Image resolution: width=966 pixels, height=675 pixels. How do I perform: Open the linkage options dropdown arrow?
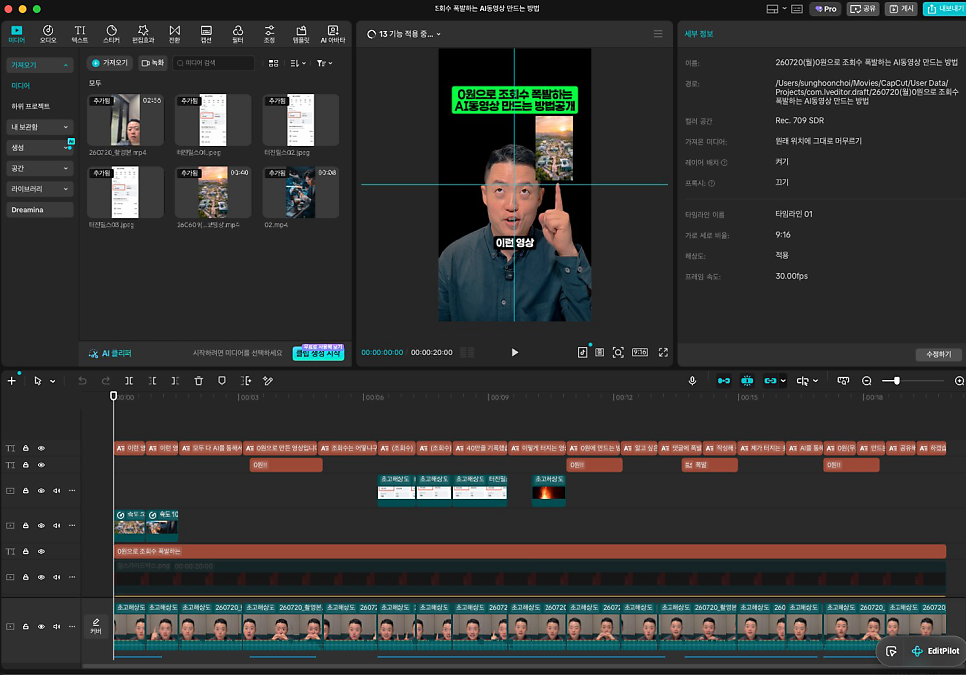[783, 381]
